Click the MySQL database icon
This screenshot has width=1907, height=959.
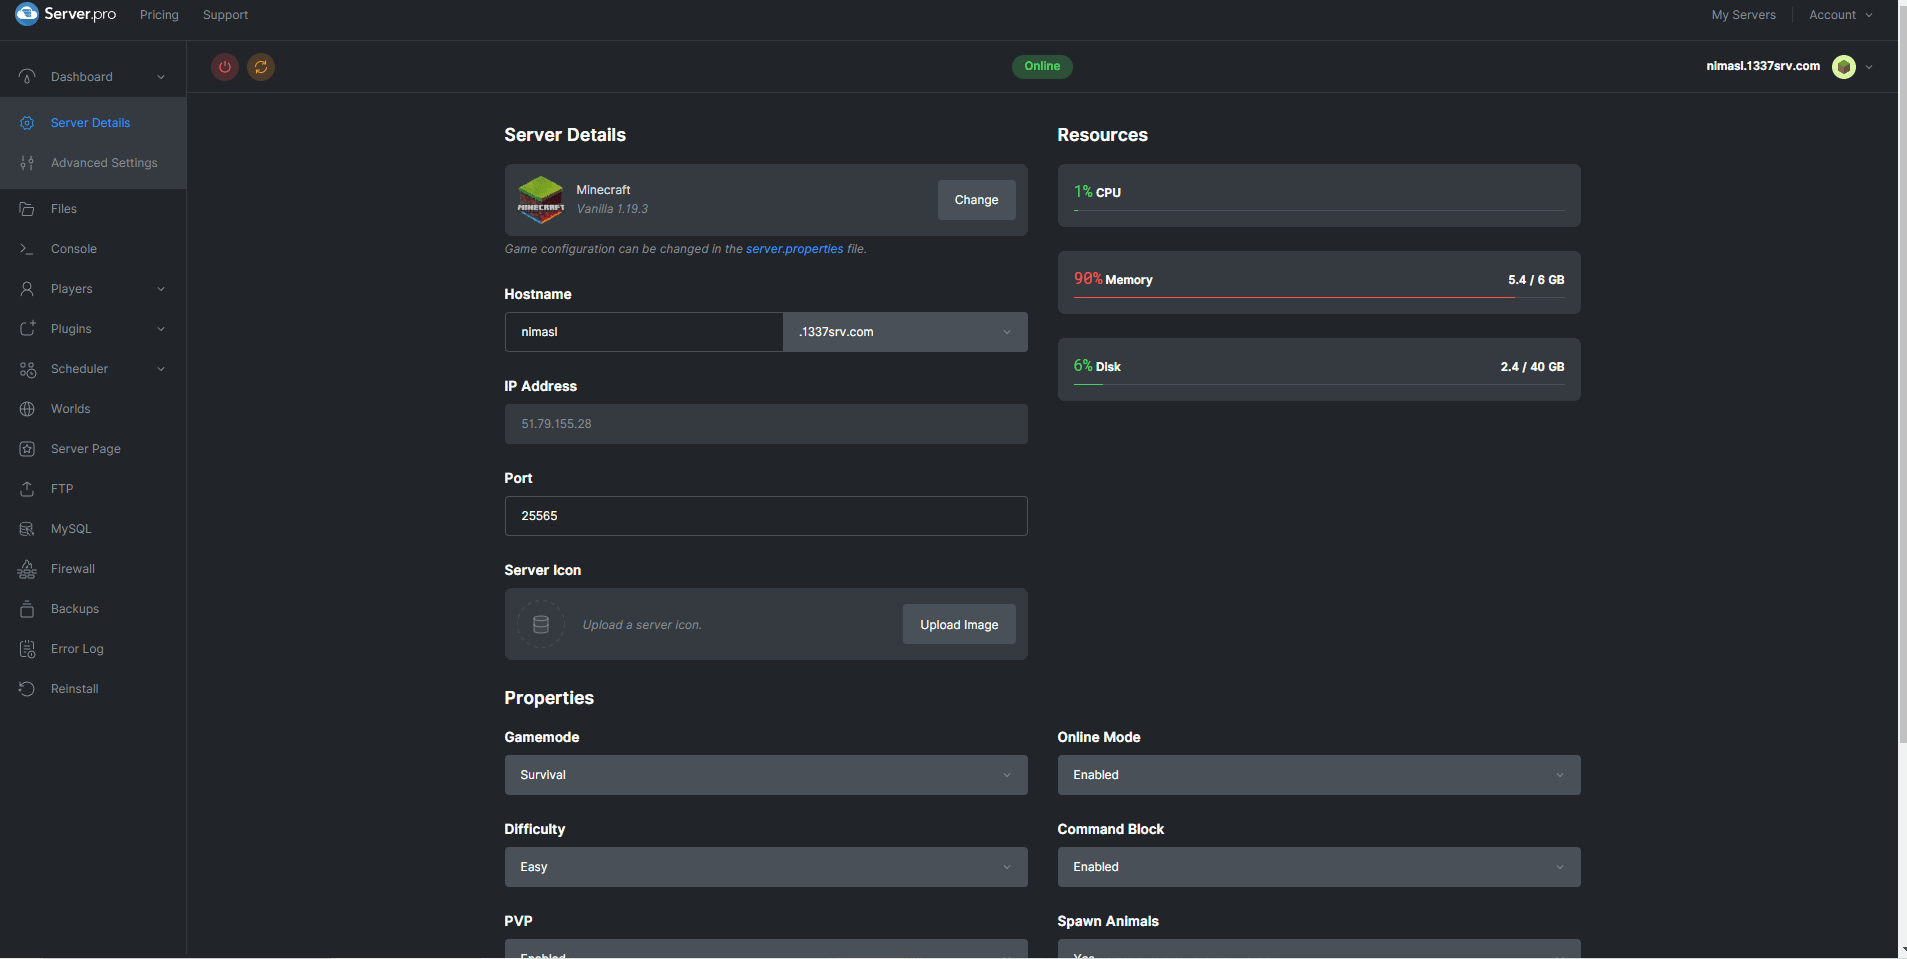[x=27, y=529]
